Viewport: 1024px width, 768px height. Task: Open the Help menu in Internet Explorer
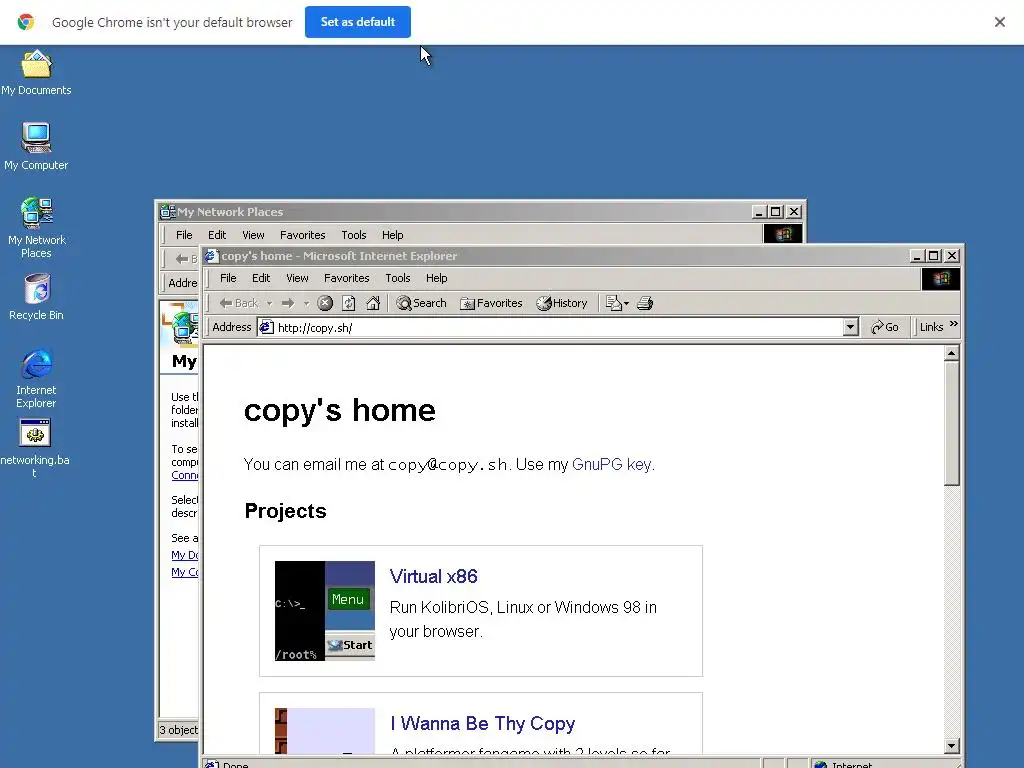(436, 278)
